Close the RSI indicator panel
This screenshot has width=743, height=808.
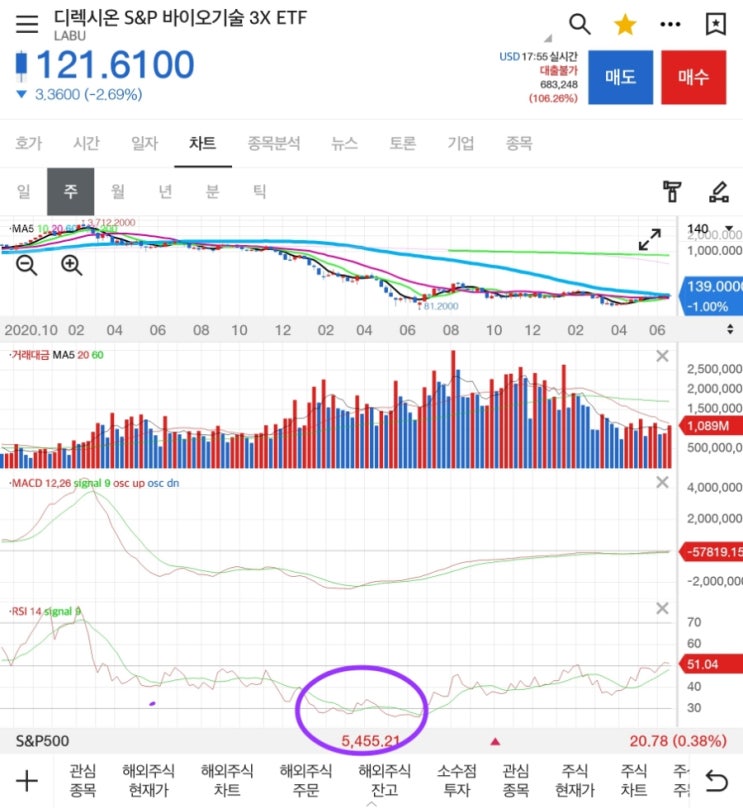(x=662, y=609)
